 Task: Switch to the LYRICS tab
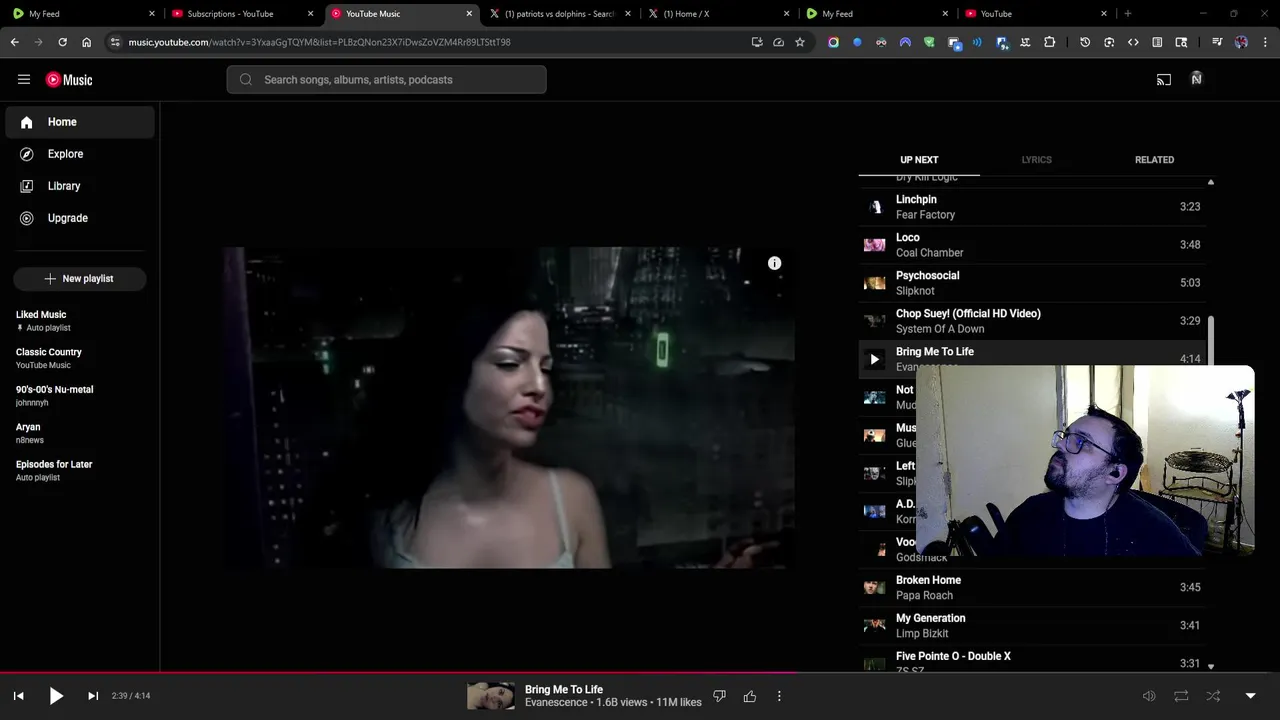click(x=1036, y=160)
